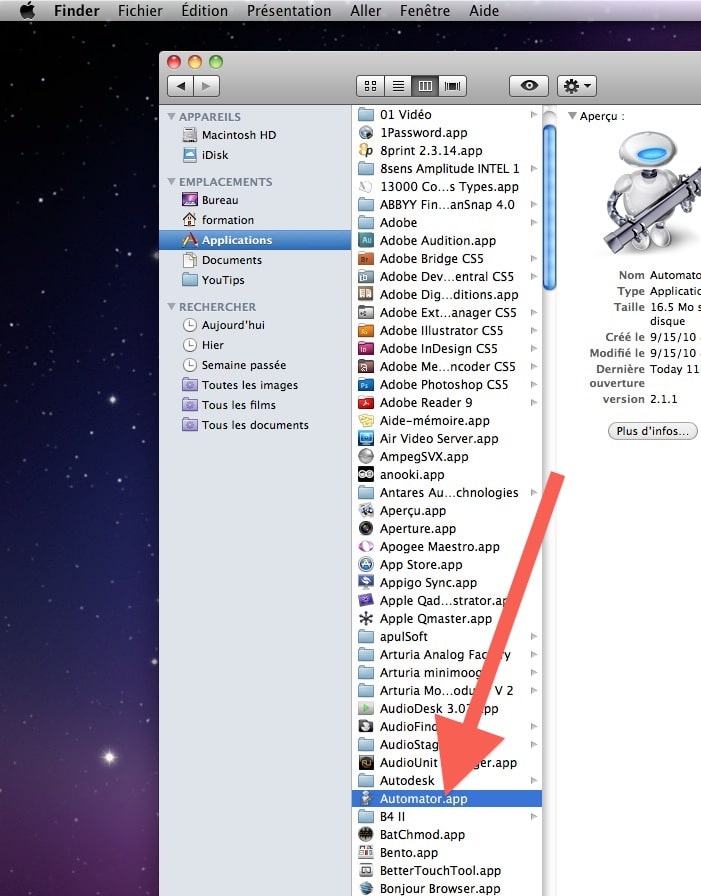The width and height of the screenshot is (701, 896).
Task: Open the Présentation menu
Action: pos(289,11)
